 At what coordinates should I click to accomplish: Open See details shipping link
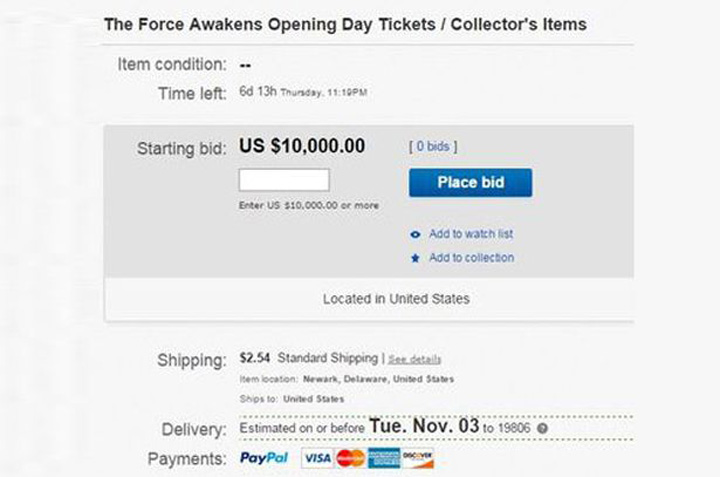[415, 359]
